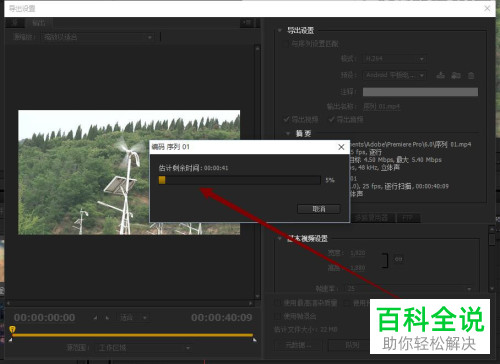Switch to the FTP tab
Viewport: 500px width, 364px height.
[407, 218]
